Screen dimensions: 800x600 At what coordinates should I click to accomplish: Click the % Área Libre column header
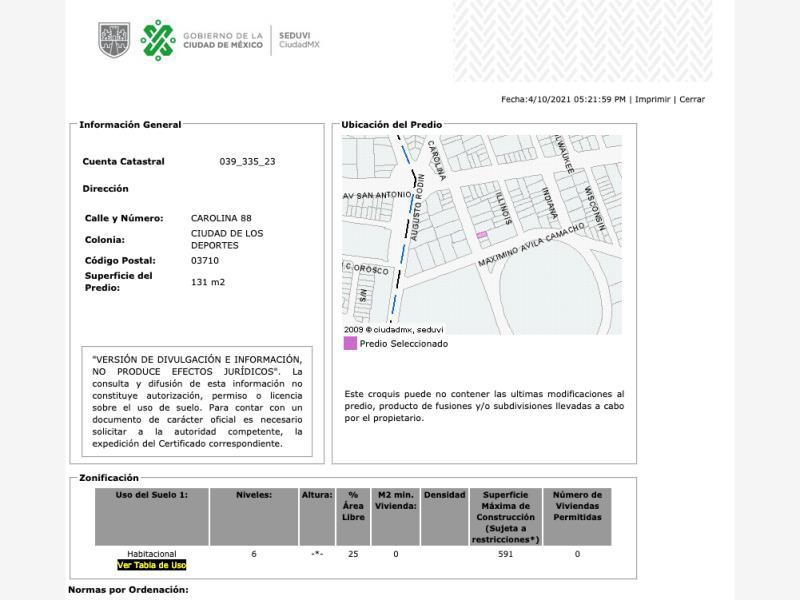(353, 517)
